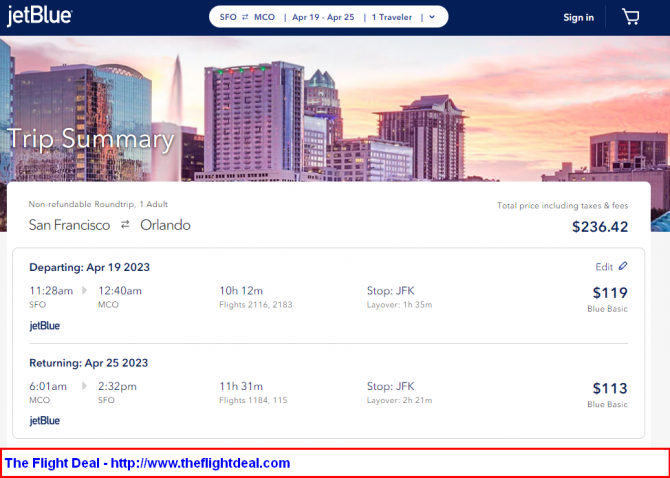Image resolution: width=670 pixels, height=478 pixels.
Task: Click Departing: Apr 19 2023 heading
Action: click(x=89, y=267)
